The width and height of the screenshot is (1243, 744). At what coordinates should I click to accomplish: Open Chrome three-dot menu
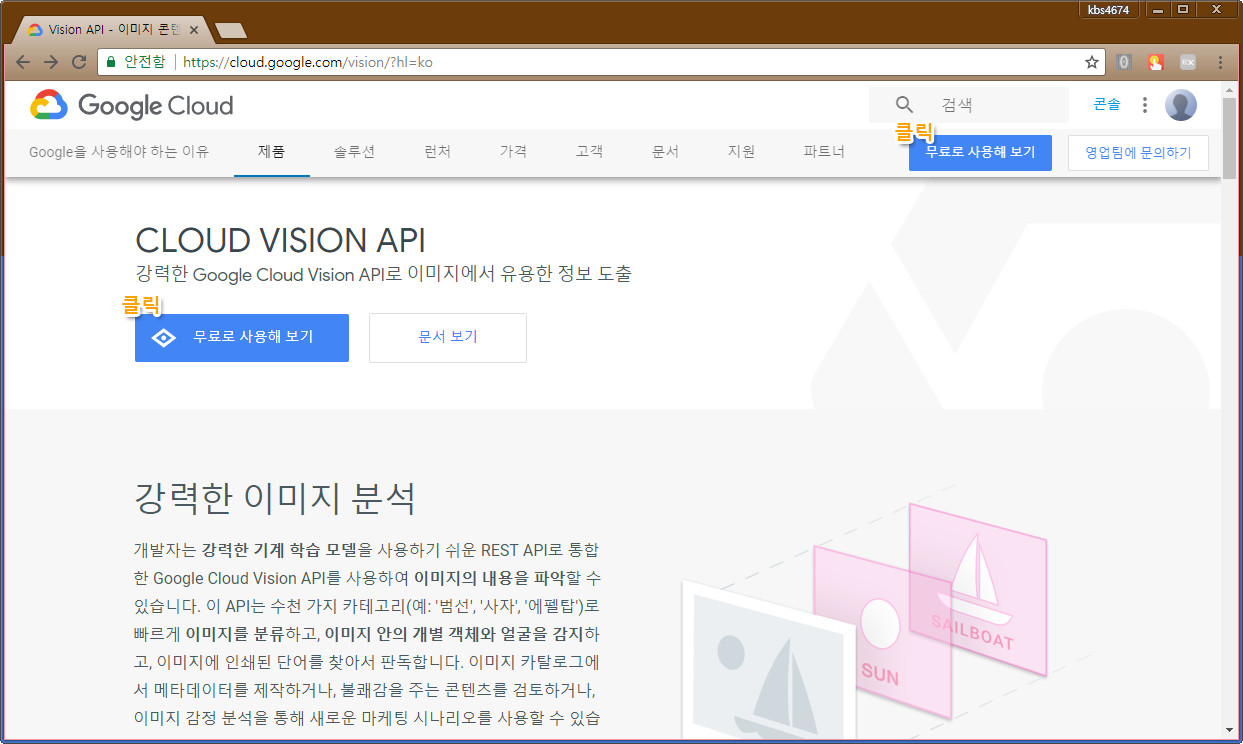coord(1220,62)
